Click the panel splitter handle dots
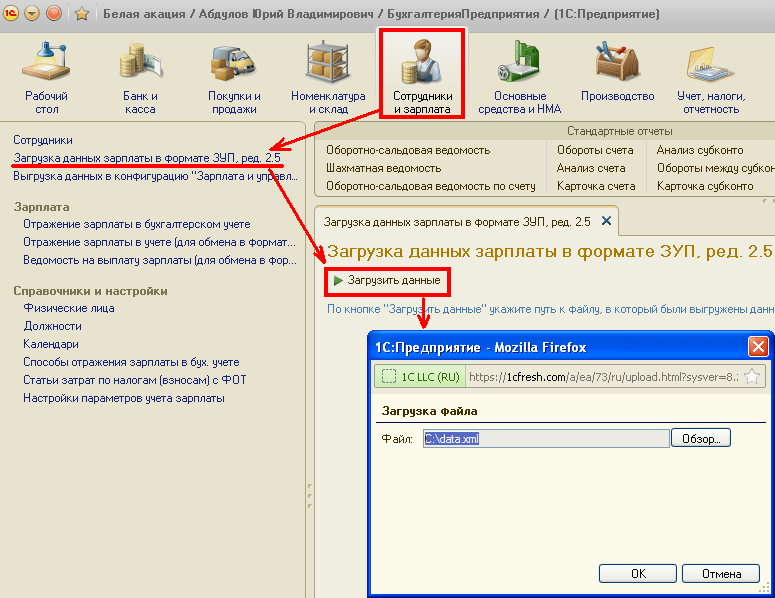Viewport: 775px width, 598px height. [310, 496]
